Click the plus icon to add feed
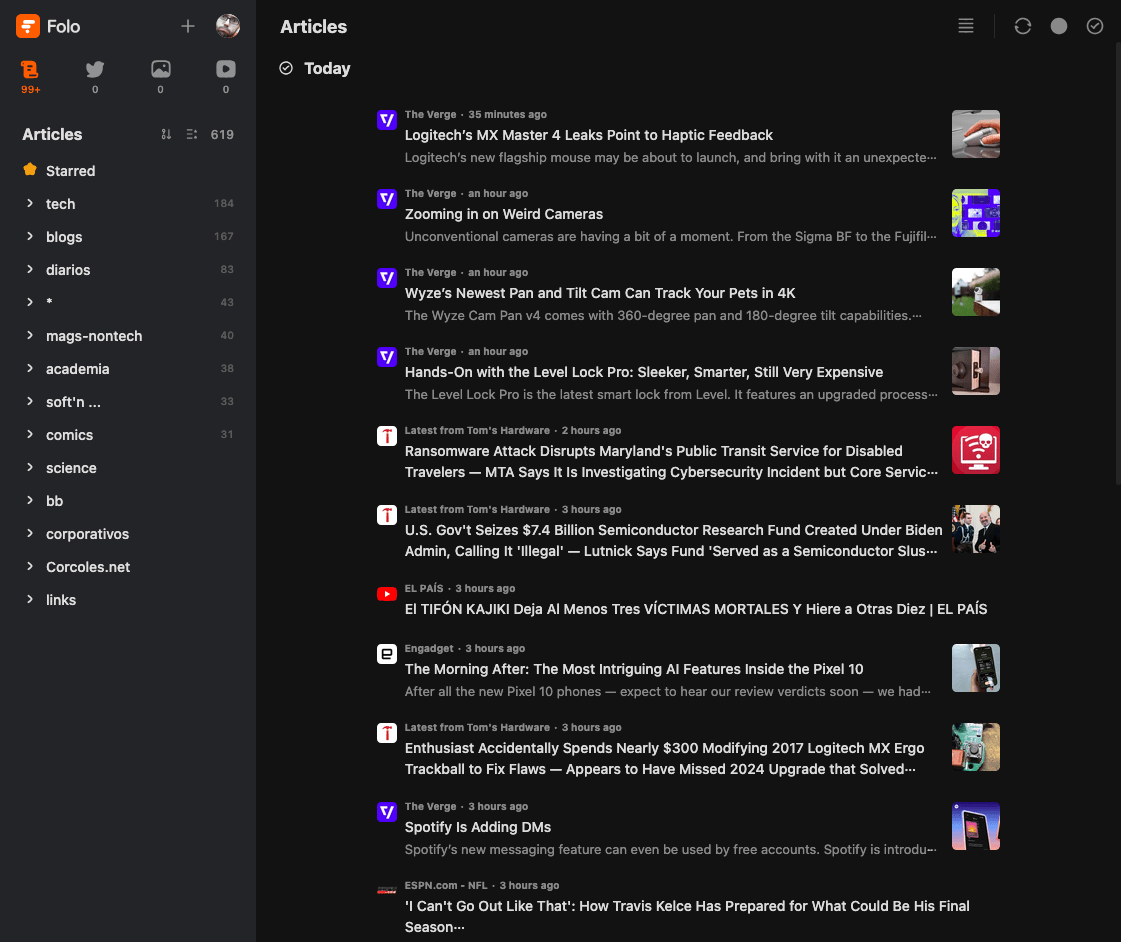 pyautogui.click(x=188, y=26)
